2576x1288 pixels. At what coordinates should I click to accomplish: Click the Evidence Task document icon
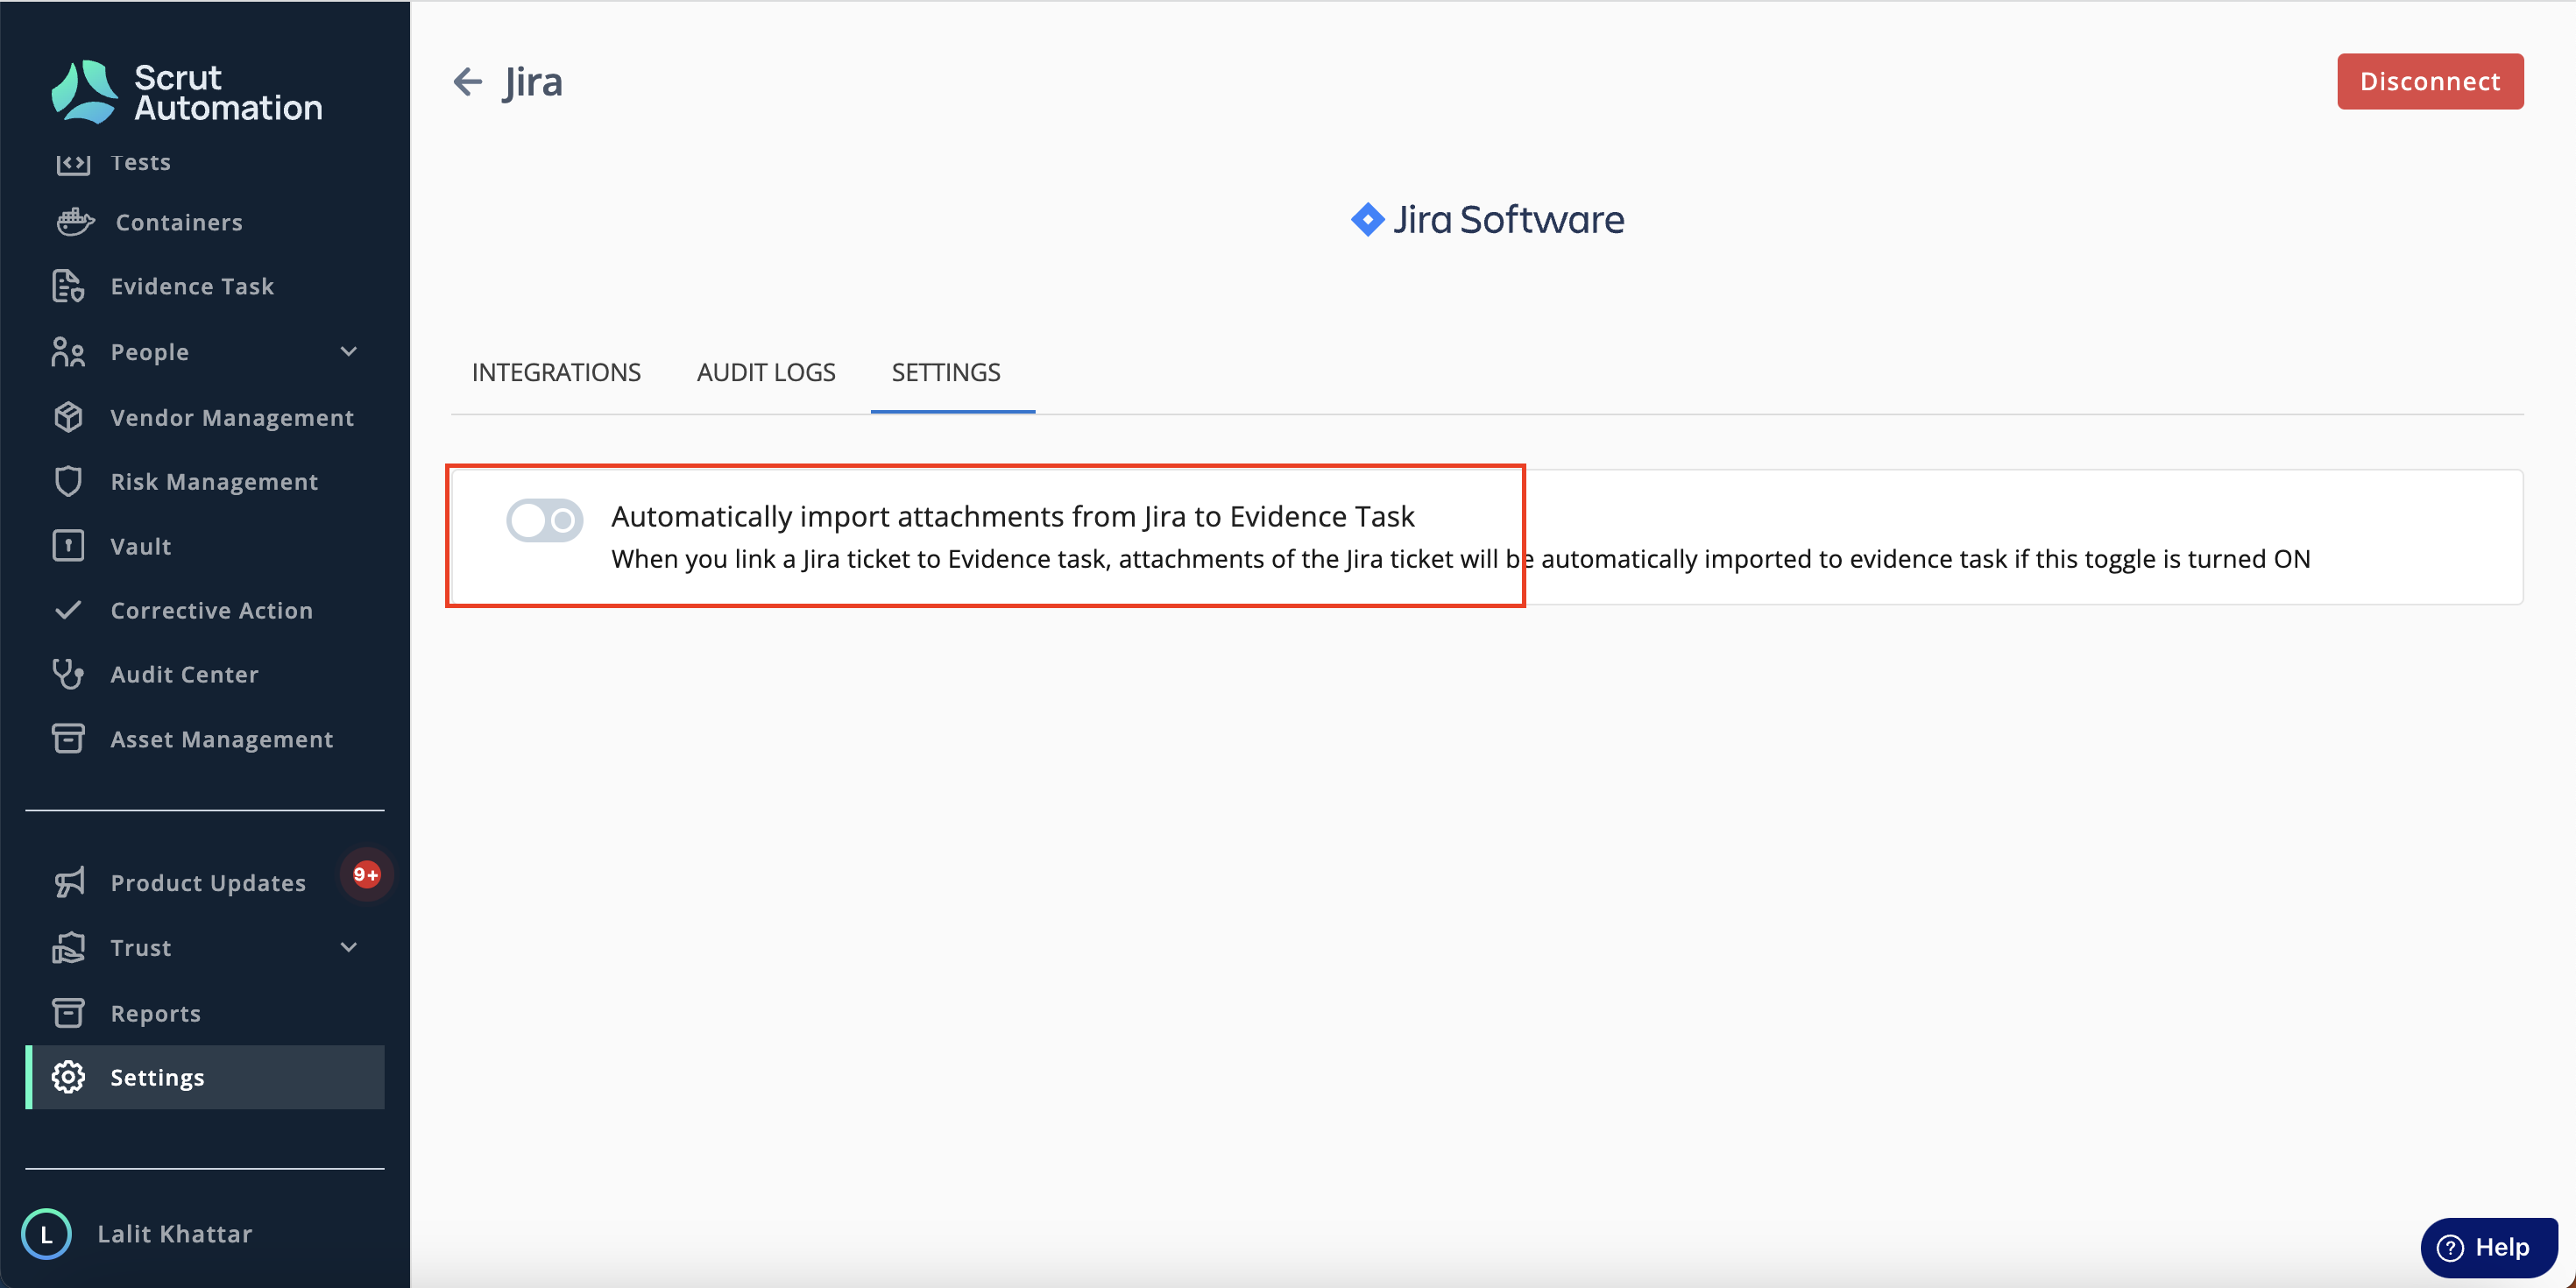(68, 286)
